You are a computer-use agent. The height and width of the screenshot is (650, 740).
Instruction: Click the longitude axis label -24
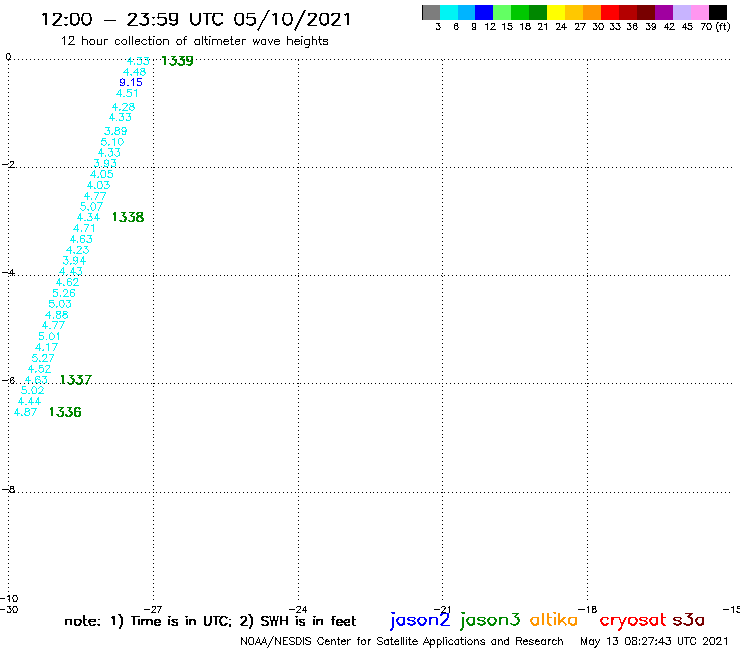click(x=298, y=609)
